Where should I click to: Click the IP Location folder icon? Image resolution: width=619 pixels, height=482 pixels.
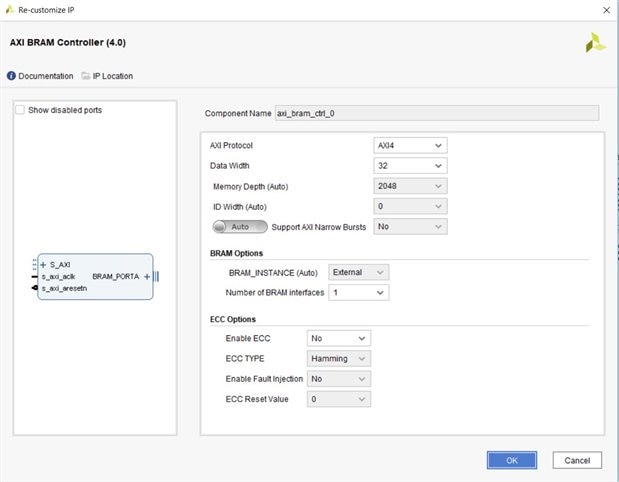[86, 76]
